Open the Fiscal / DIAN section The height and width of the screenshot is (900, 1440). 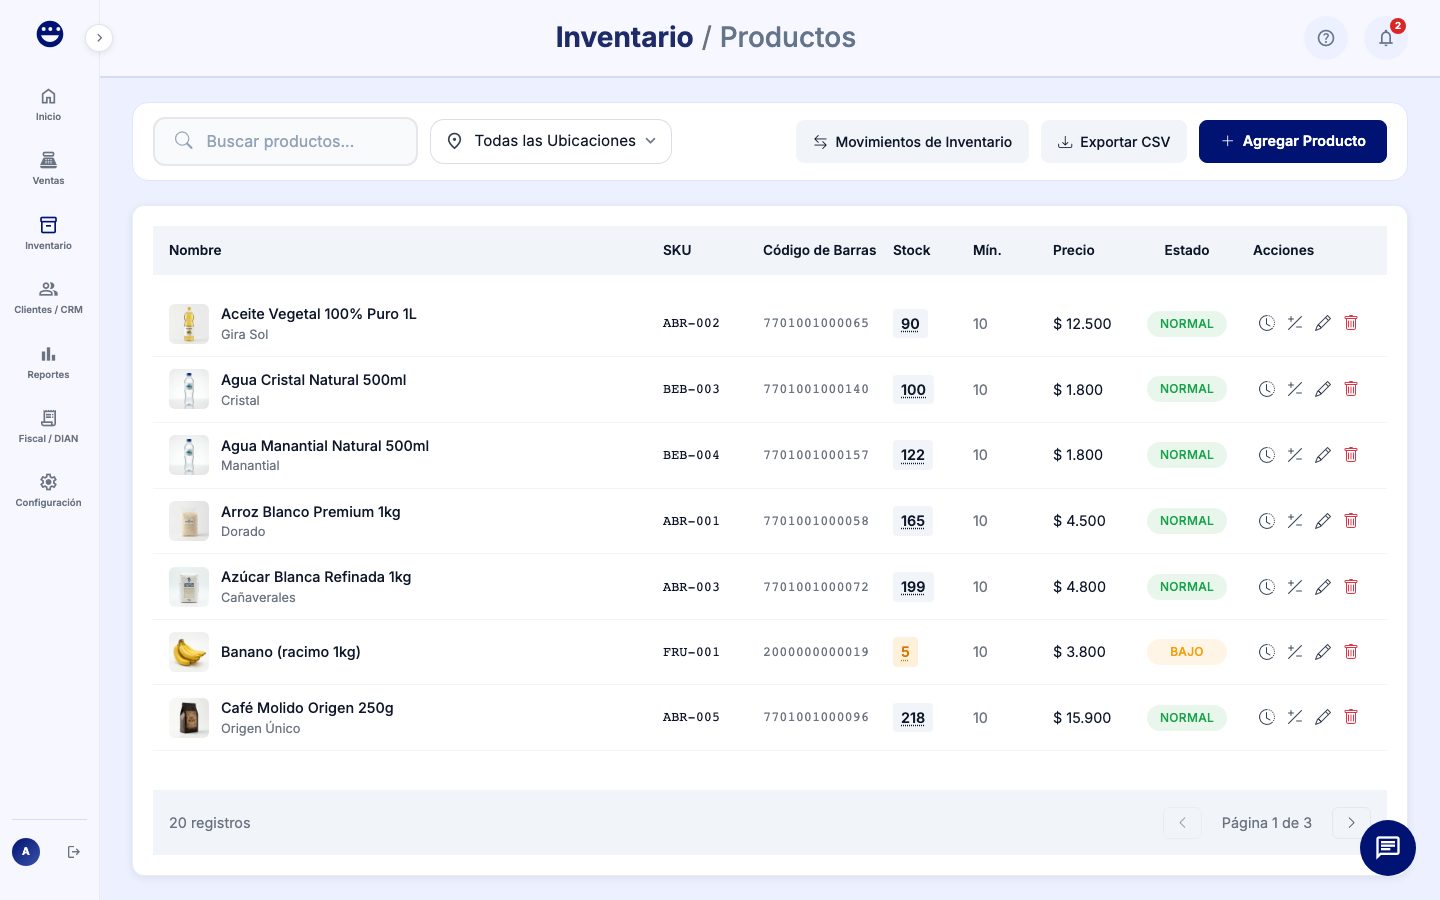click(48, 425)
